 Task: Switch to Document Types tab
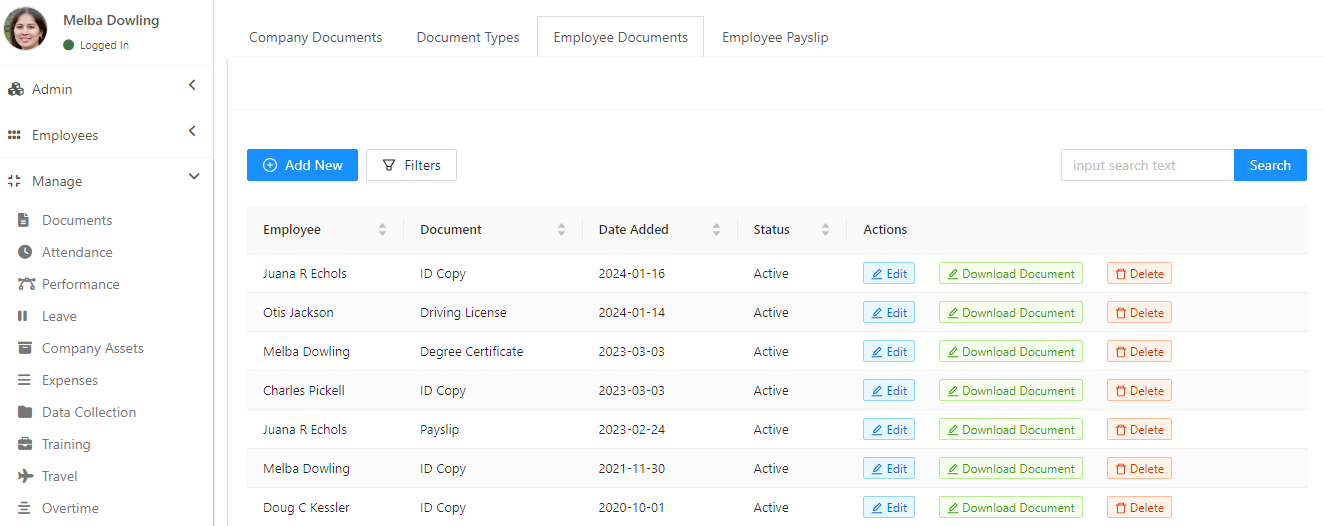click(x=468, y=37)
